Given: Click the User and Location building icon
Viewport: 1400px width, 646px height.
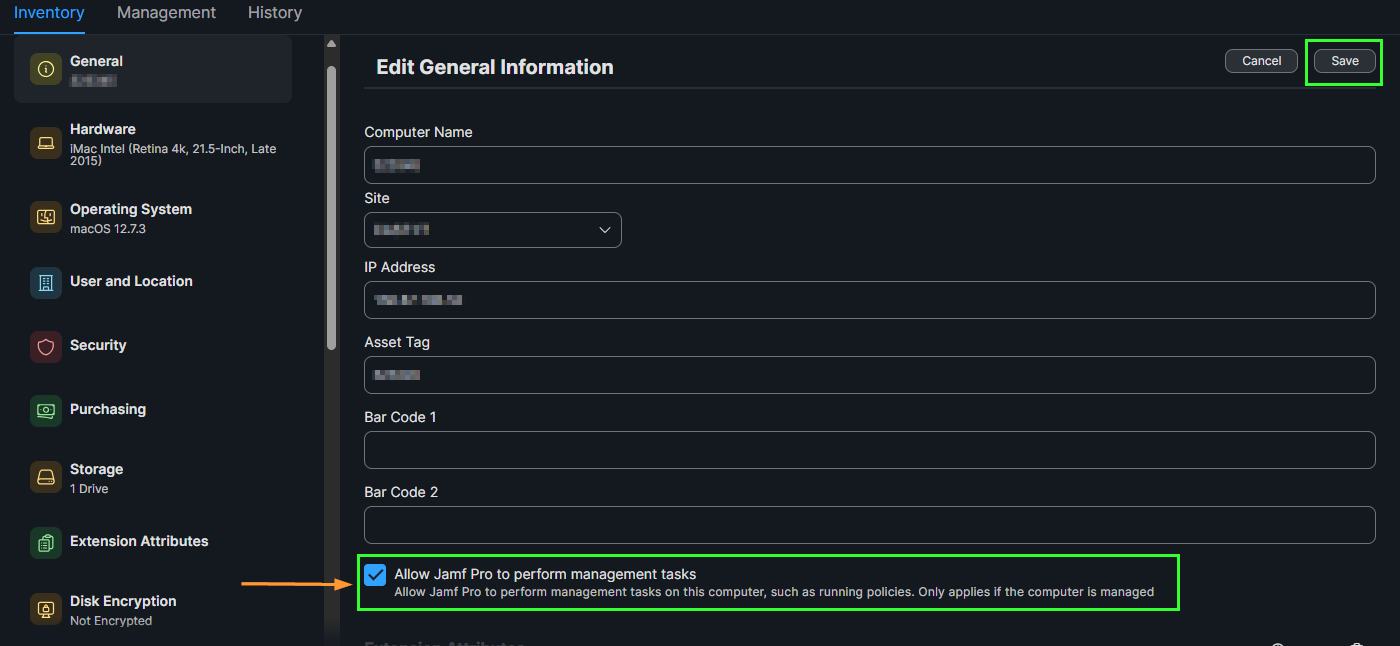Looking at the screenshot, I should click(x=46, y=283).
